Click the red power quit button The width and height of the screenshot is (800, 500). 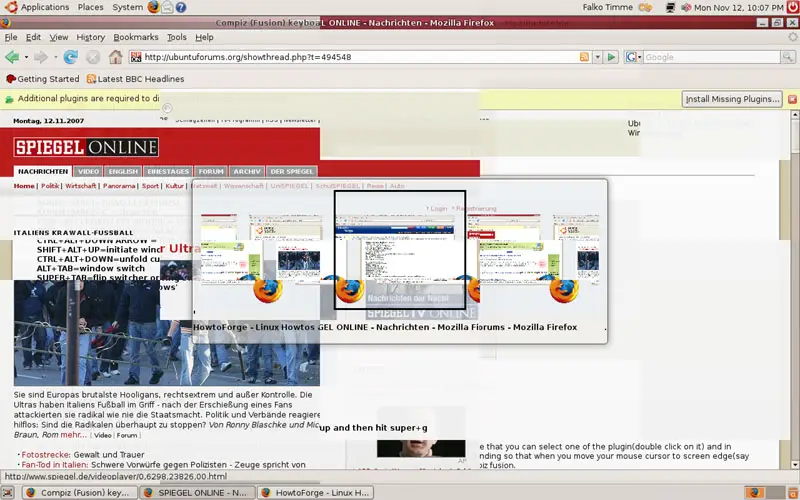[792, 7]
